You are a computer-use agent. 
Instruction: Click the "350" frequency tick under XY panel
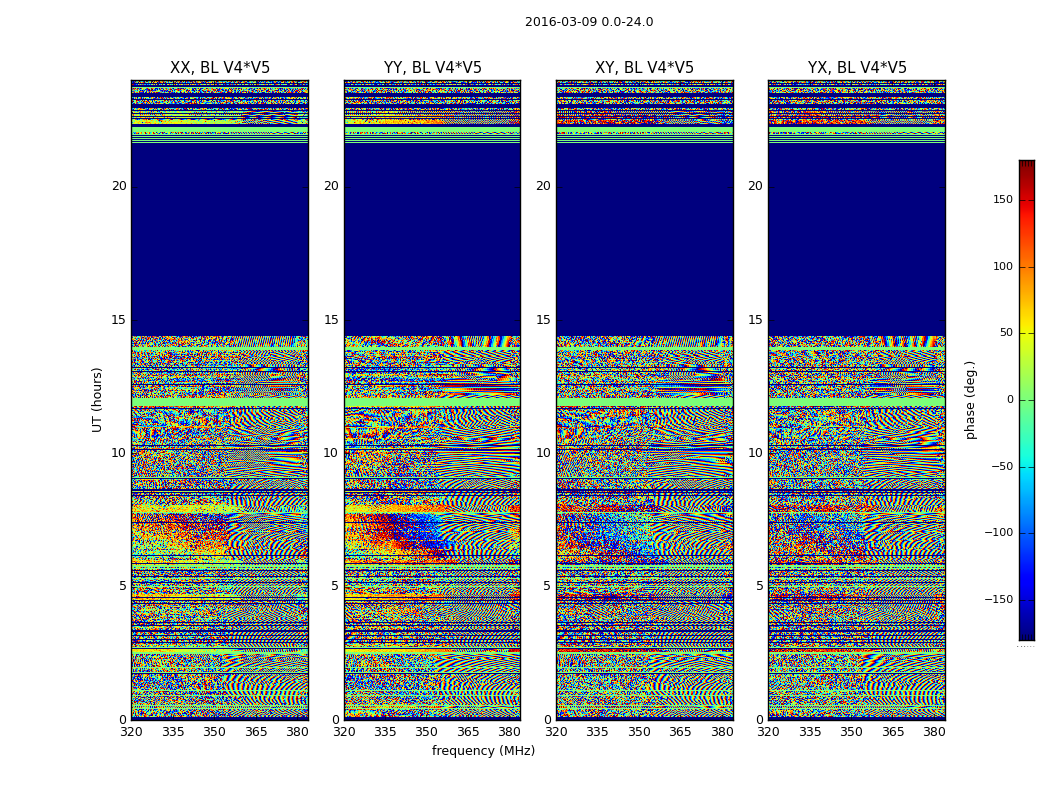click(639, 732)
